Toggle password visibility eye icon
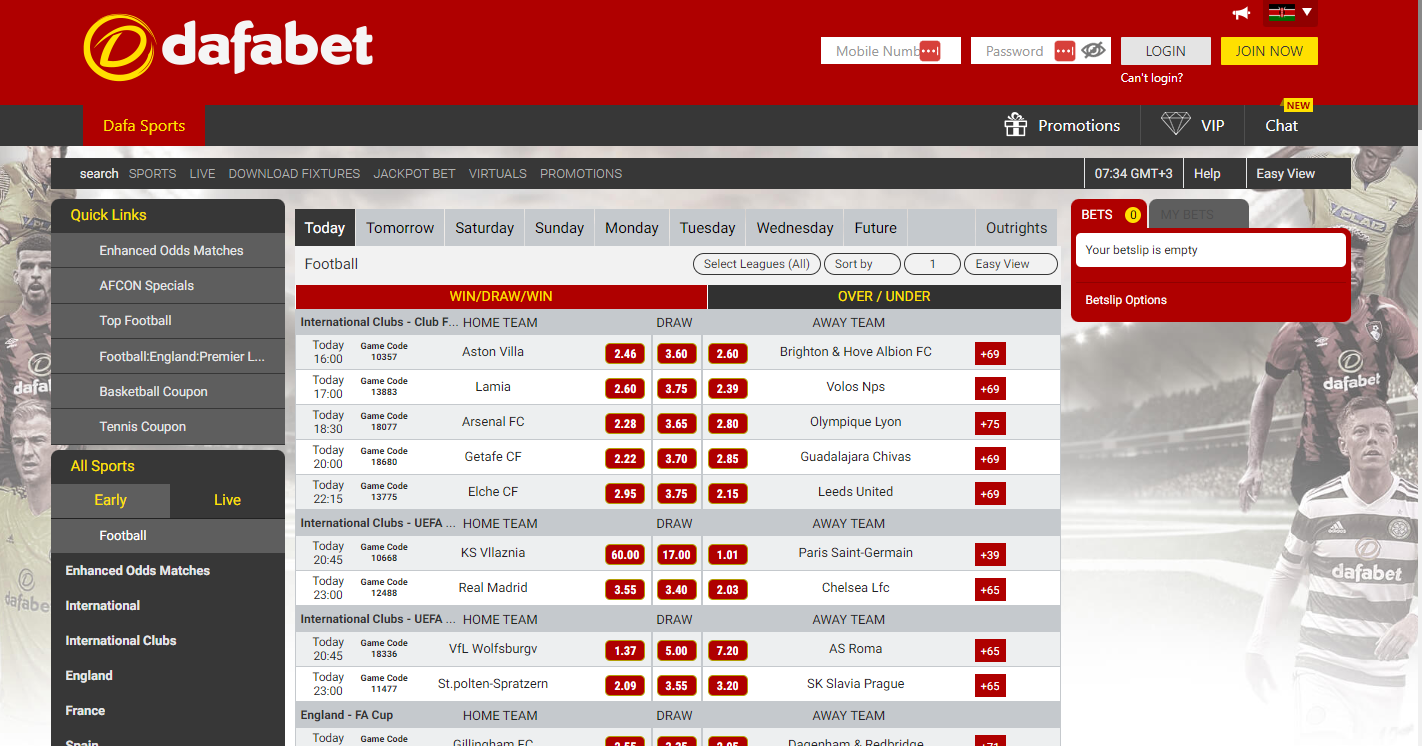The image size is (1422, 746). [1093, 50]
